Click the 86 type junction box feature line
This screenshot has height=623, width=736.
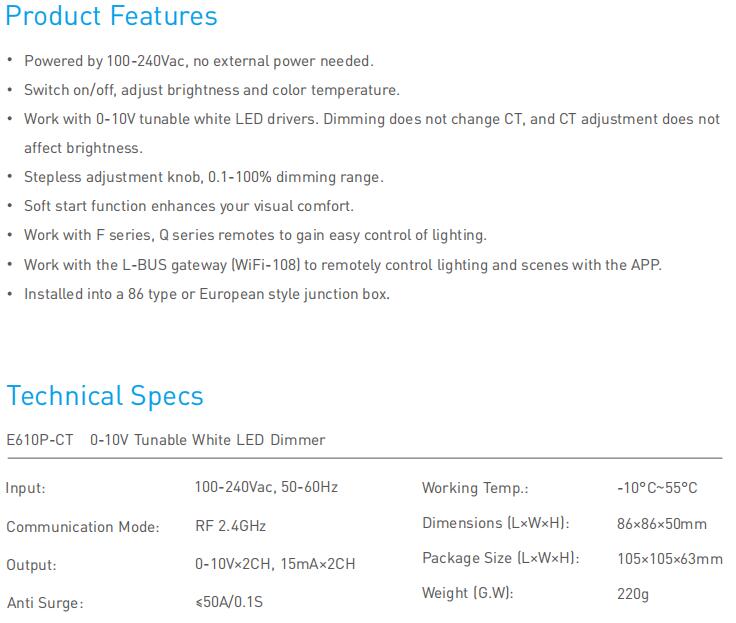[207, 294]
